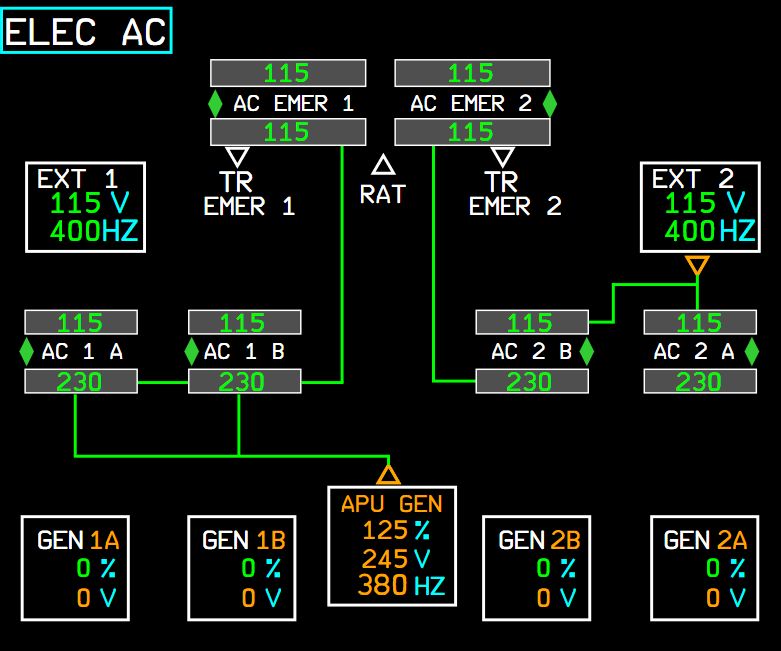The image size is (781, 651).
Task: Click the GEN 1A generator box
Action: (78, 568)
